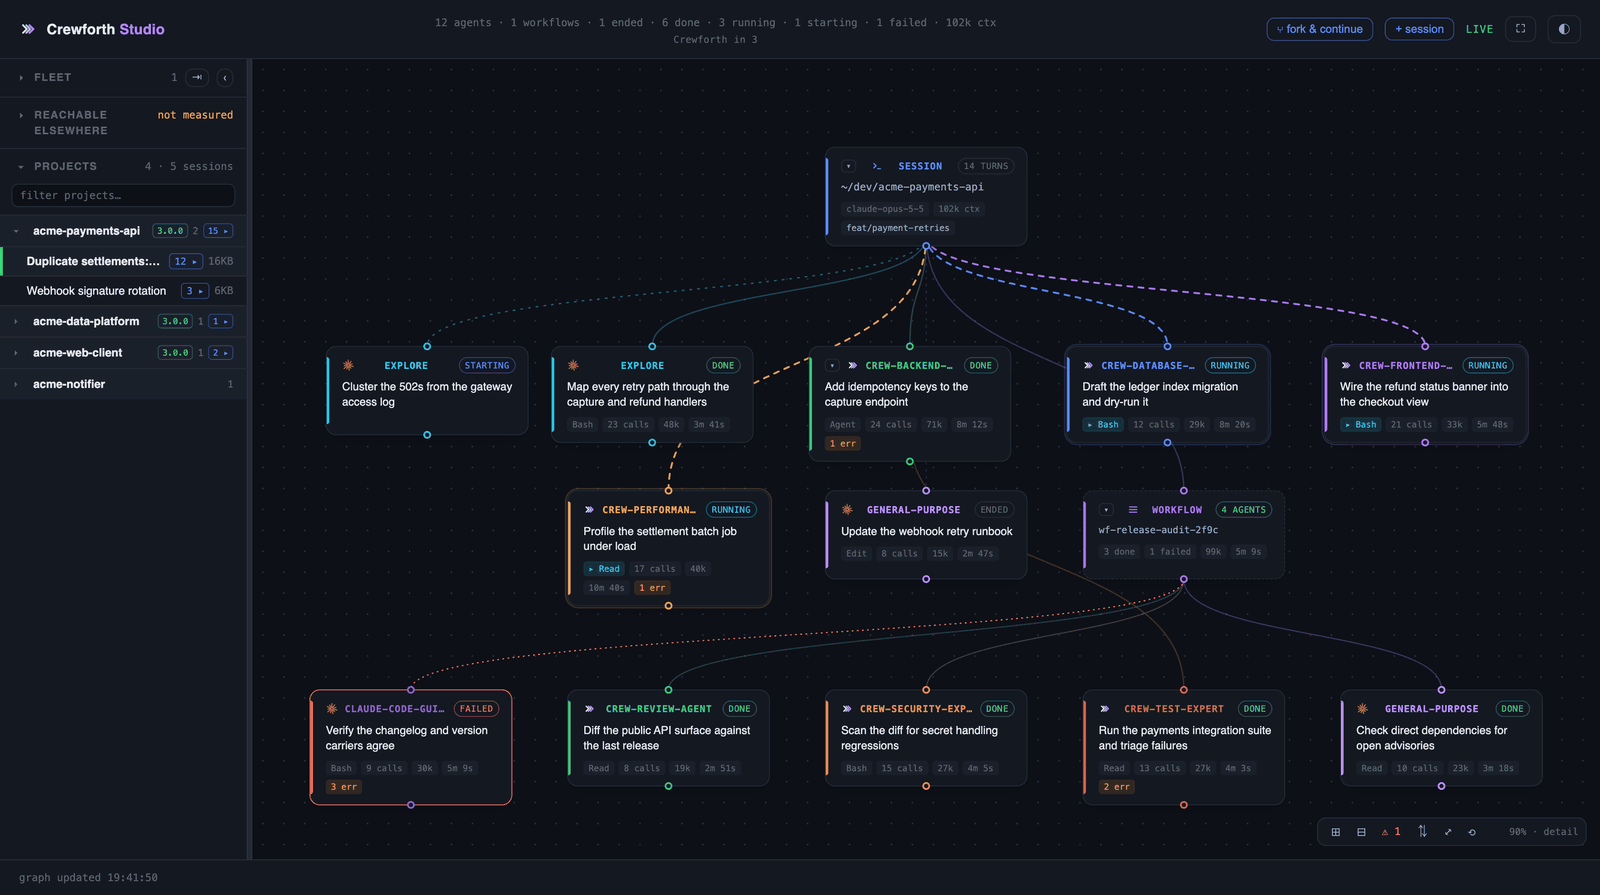This screenshot has height=895, width=1600.
Task: Click the warning triangle error count
Action: pyautogui.click(x=1391, y=832)
